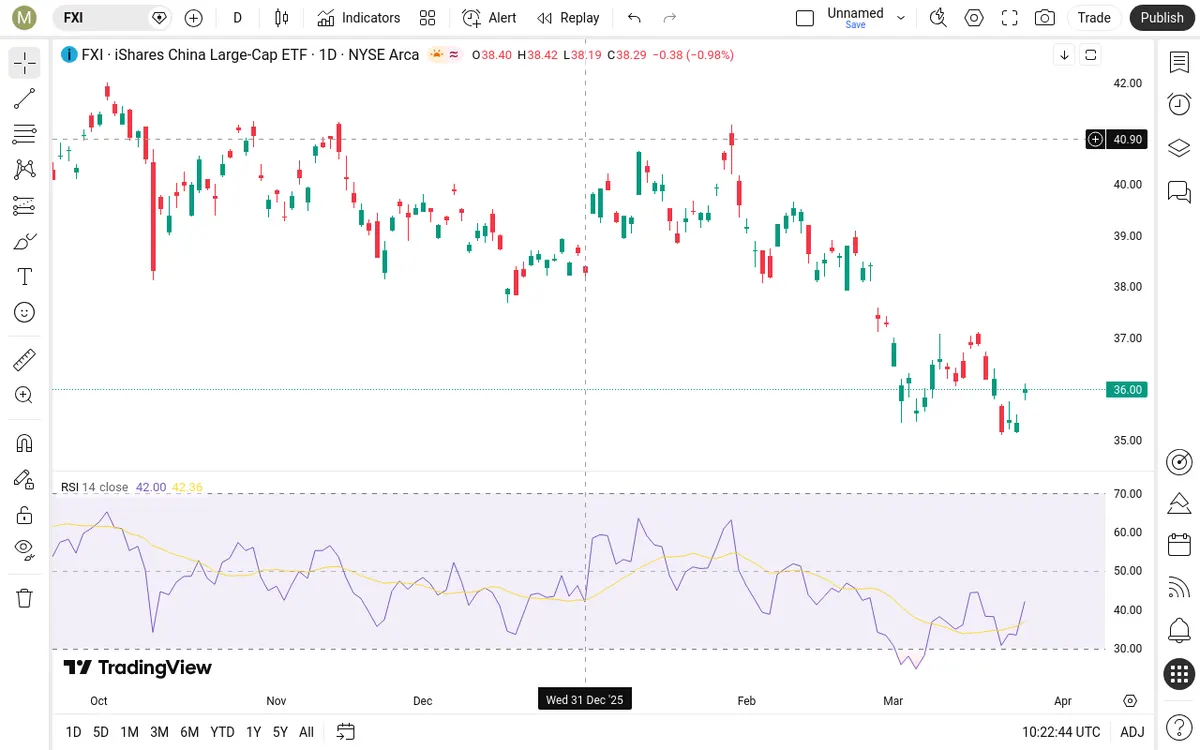Open the target-style icon panel in right sidebar
Viewport: 1200px width, 750px height.
pos(1179,461)
